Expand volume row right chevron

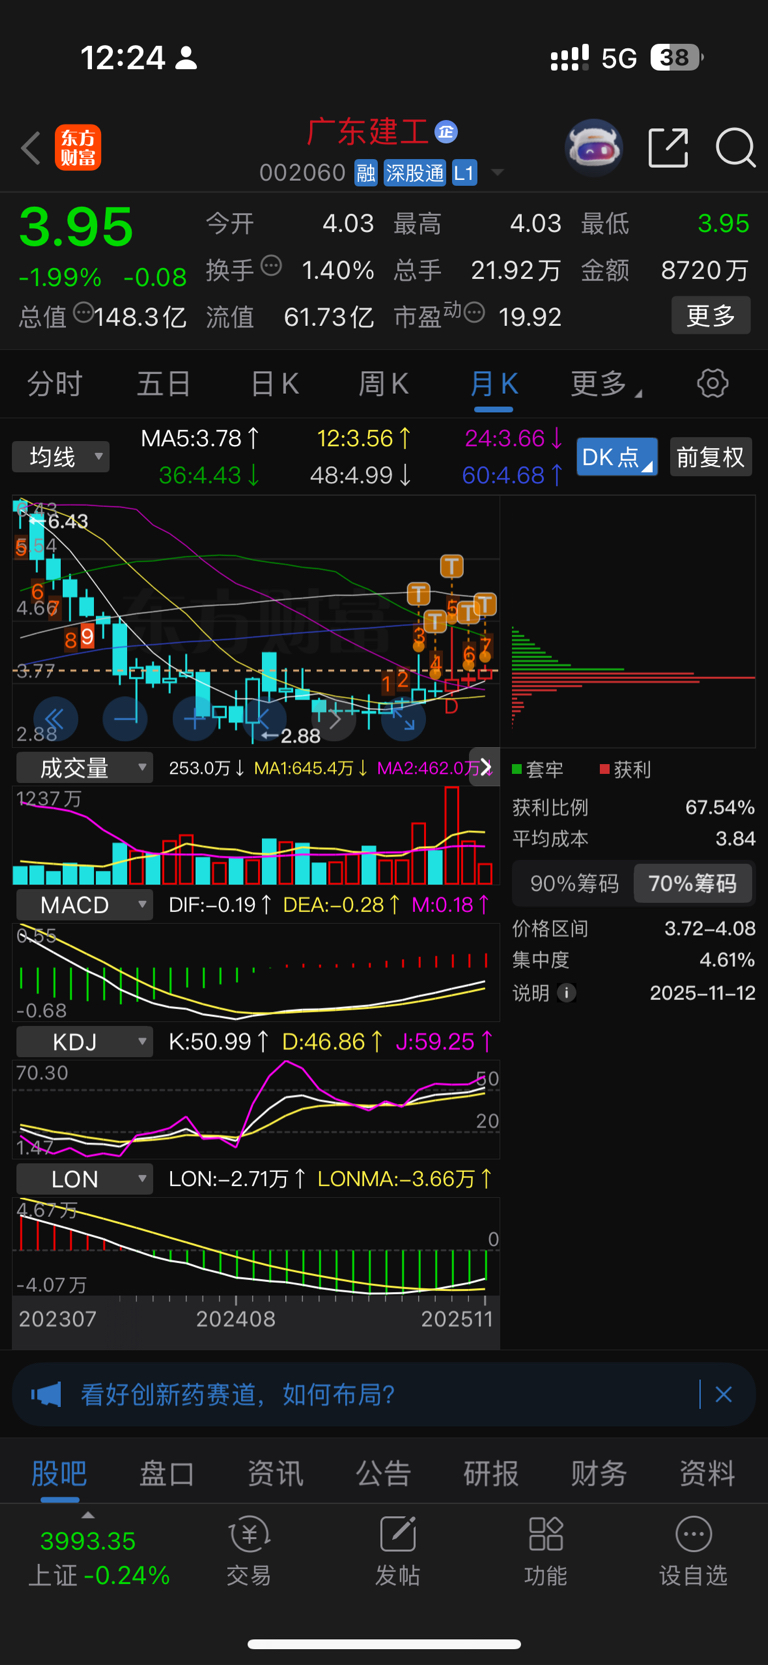(x=485, y=767)
